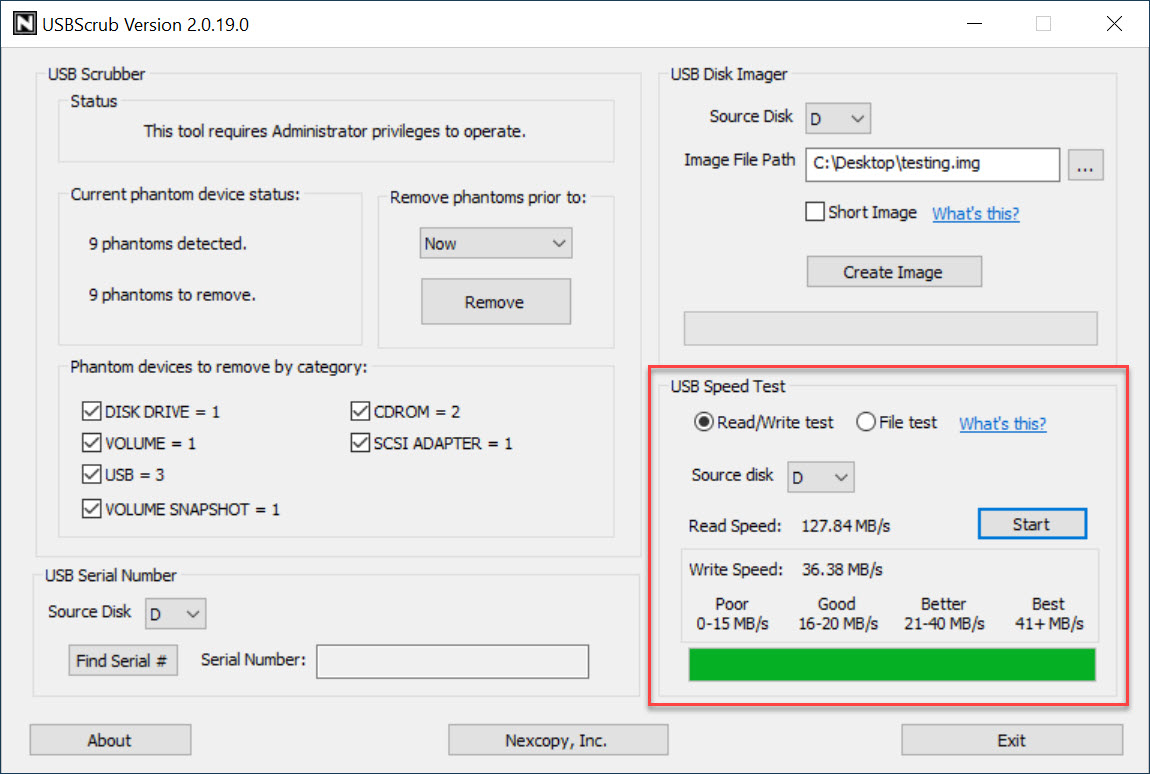Click the browse (...) button for image path

click(x=1086, y=166)
